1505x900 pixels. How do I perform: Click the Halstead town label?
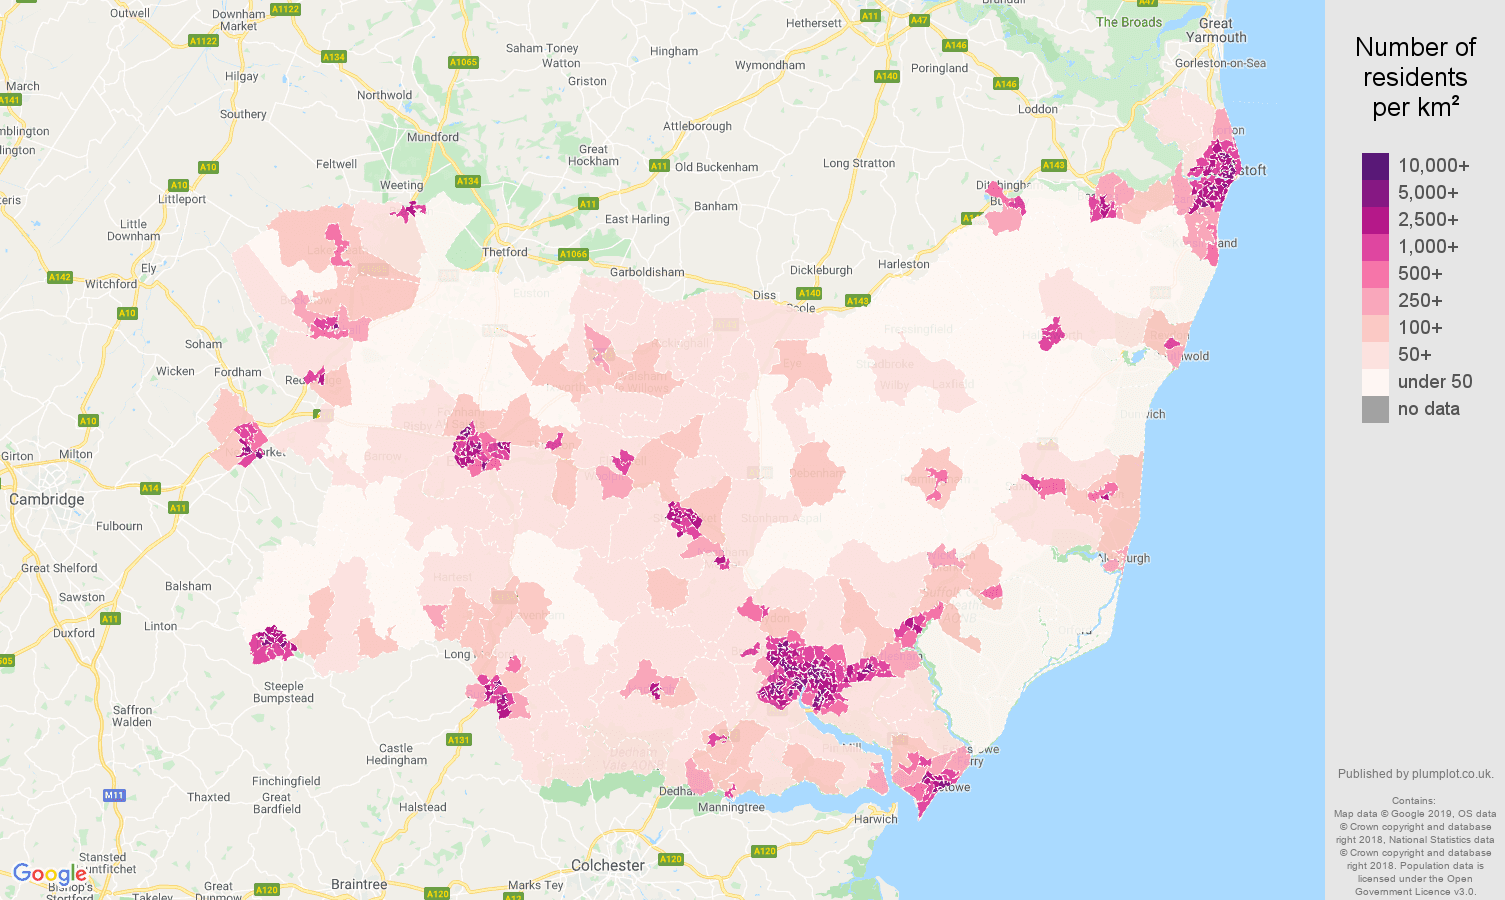point(423,807)
